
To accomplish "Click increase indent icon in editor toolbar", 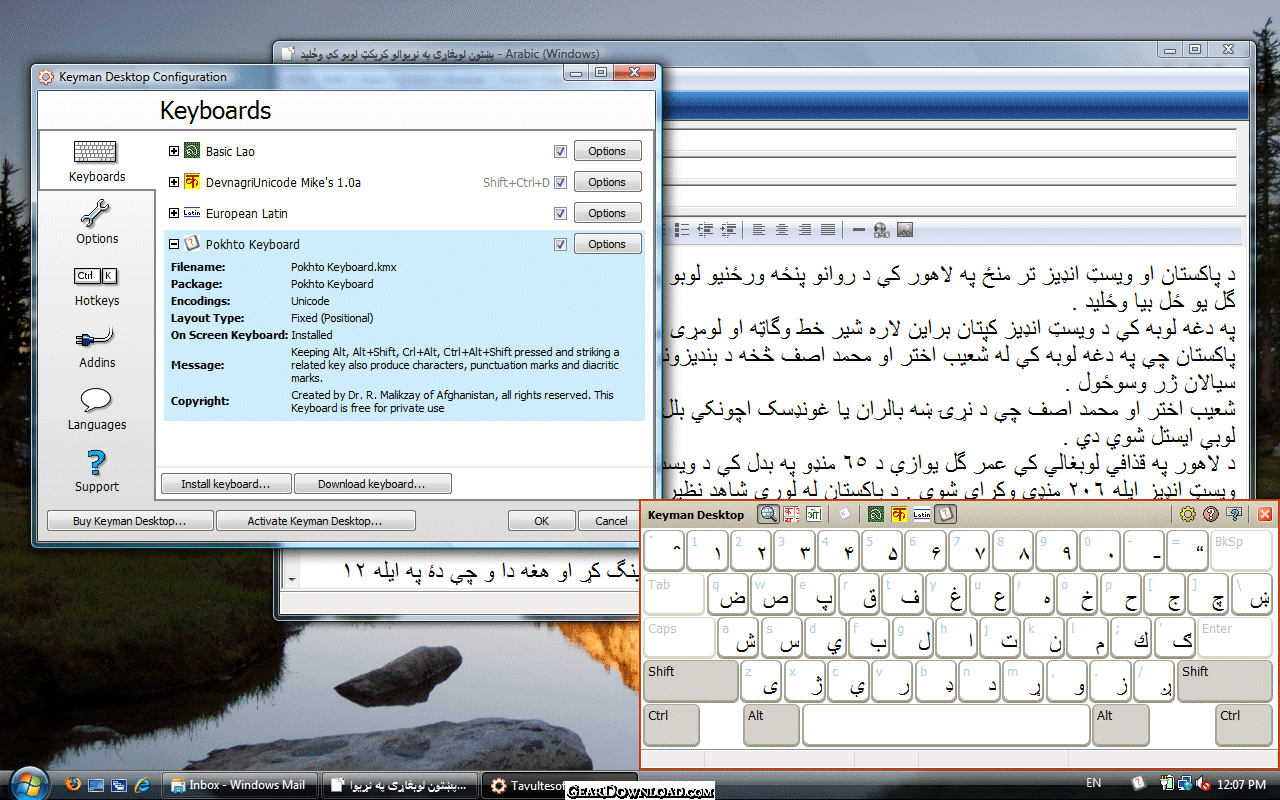I will 729,230.
